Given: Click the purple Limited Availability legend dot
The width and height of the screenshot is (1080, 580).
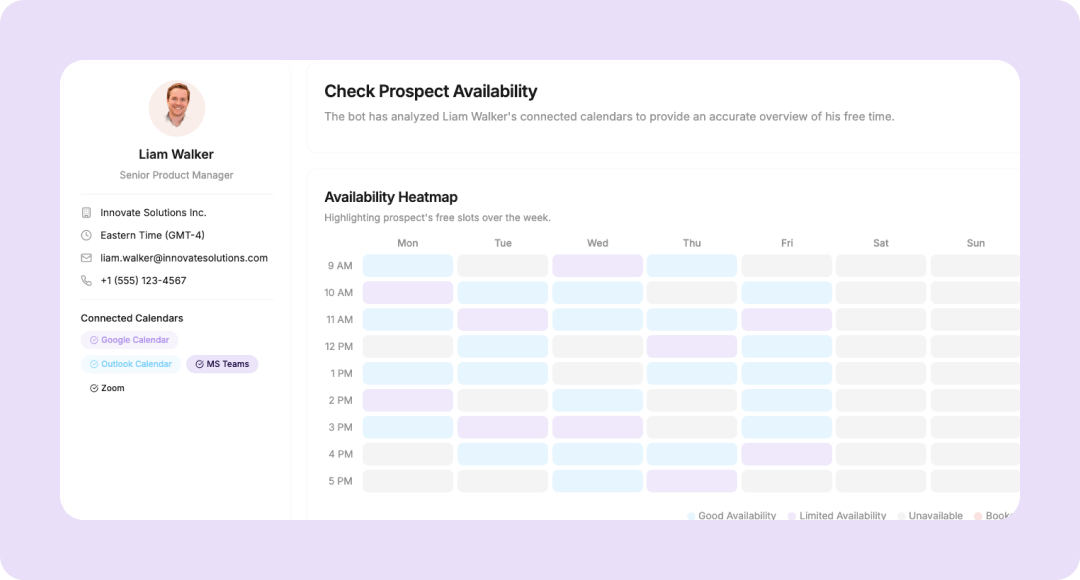Looking at the screenshot, I should 792,516.
